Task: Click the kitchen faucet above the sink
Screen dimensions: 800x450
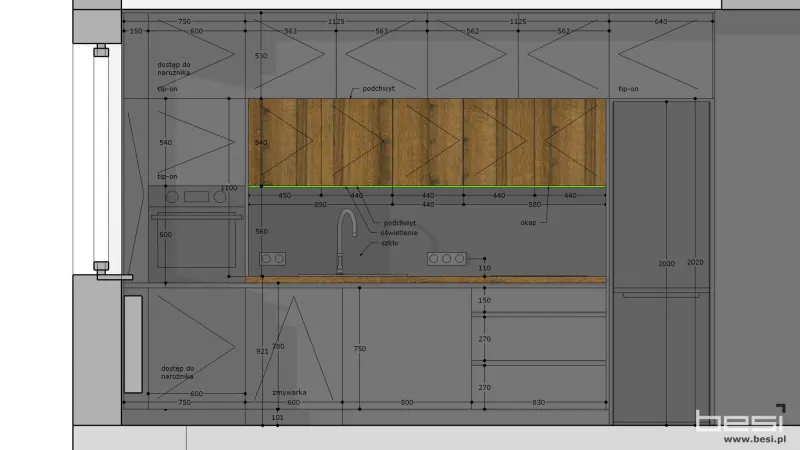Action: point(345,241)
